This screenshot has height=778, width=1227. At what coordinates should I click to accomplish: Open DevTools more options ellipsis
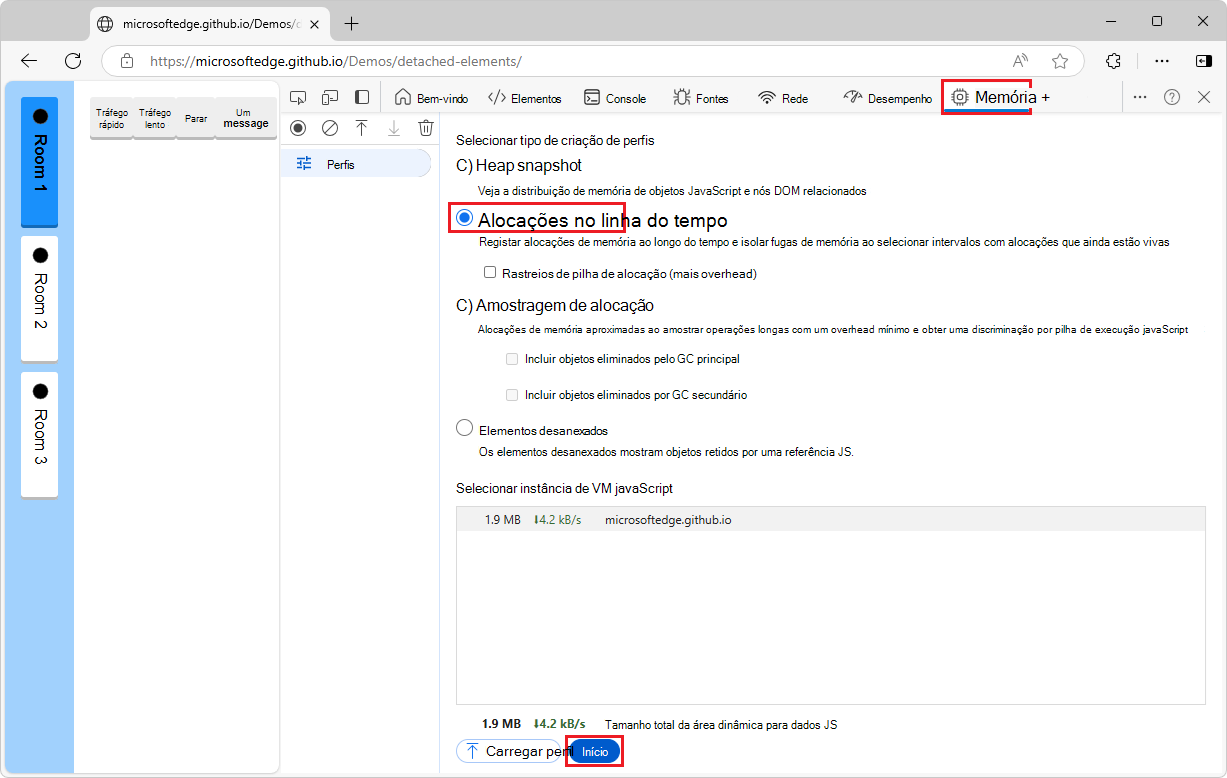[x=1140, y=97]
